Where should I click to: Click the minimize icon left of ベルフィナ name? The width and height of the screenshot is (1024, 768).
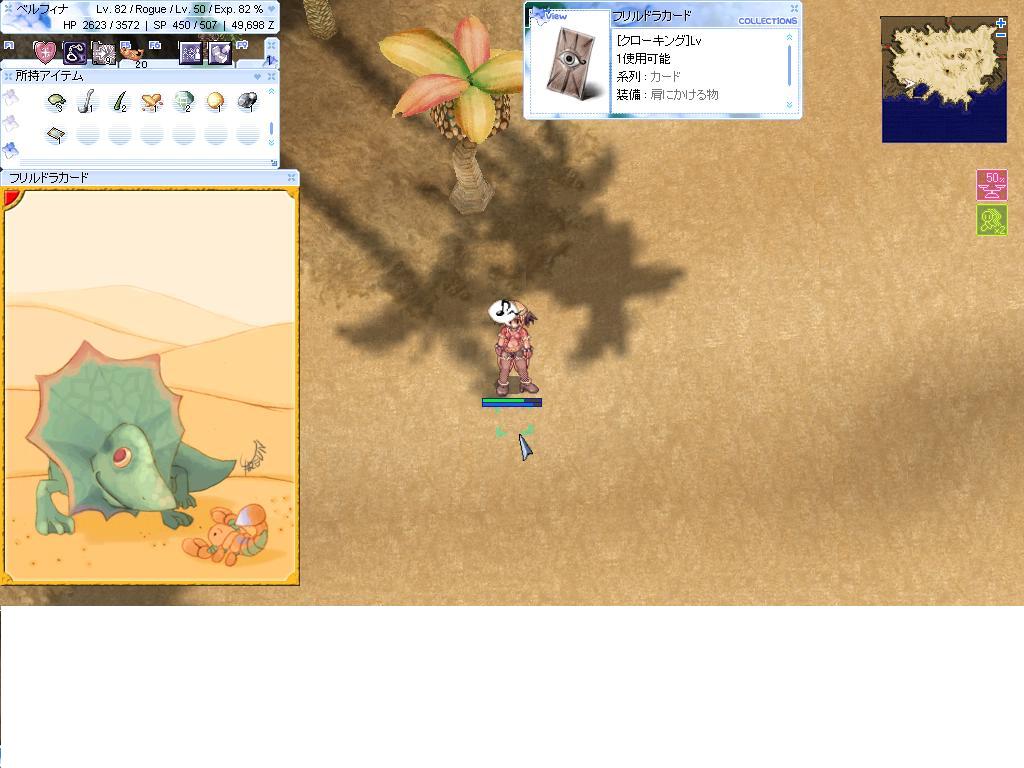[8, 9]
